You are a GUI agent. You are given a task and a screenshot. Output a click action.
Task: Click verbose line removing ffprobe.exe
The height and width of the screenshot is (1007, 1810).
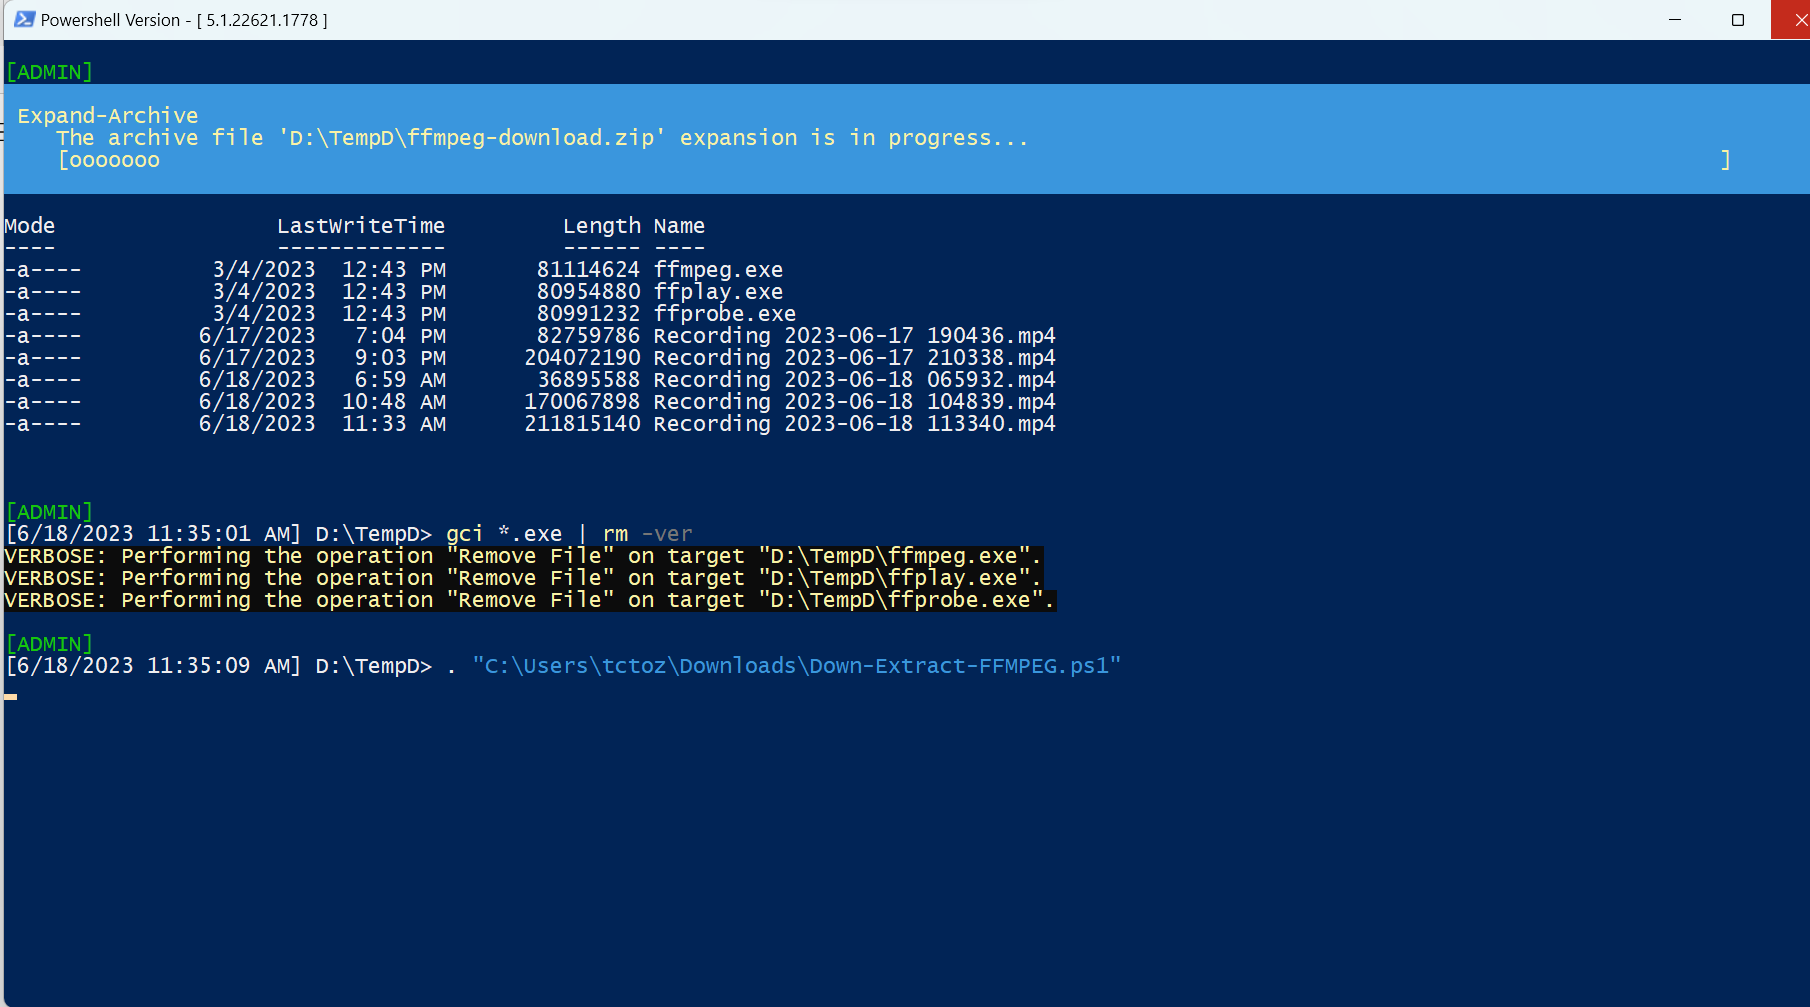pyautogui.click(x=530, y=600)
